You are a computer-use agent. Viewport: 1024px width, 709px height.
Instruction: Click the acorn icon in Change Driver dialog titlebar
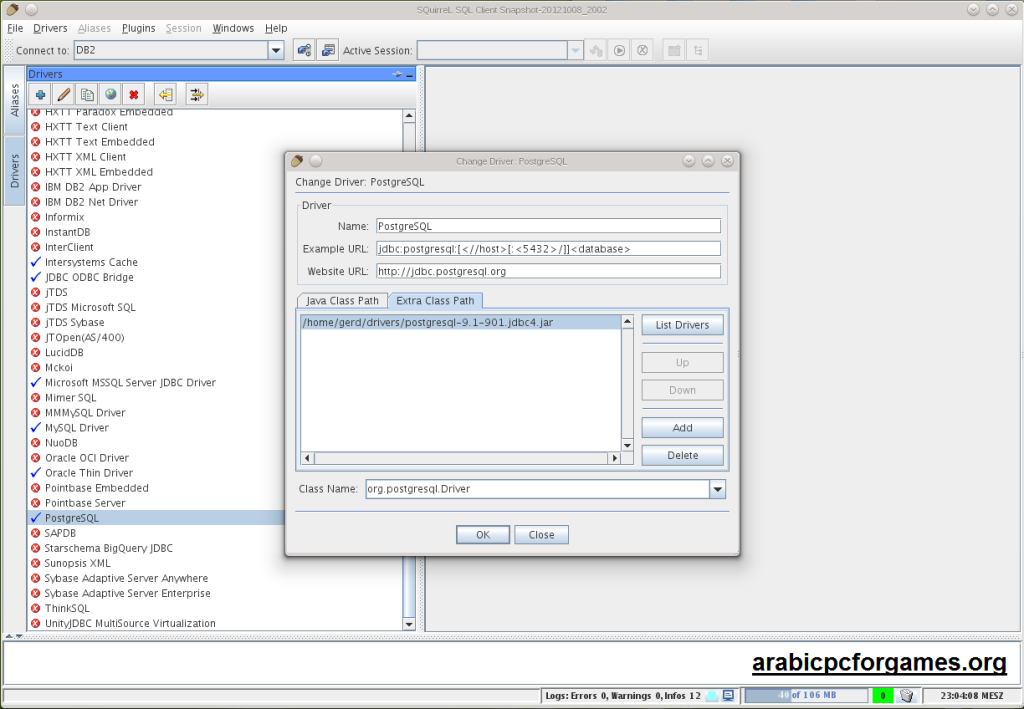click(x=297, y=161)
